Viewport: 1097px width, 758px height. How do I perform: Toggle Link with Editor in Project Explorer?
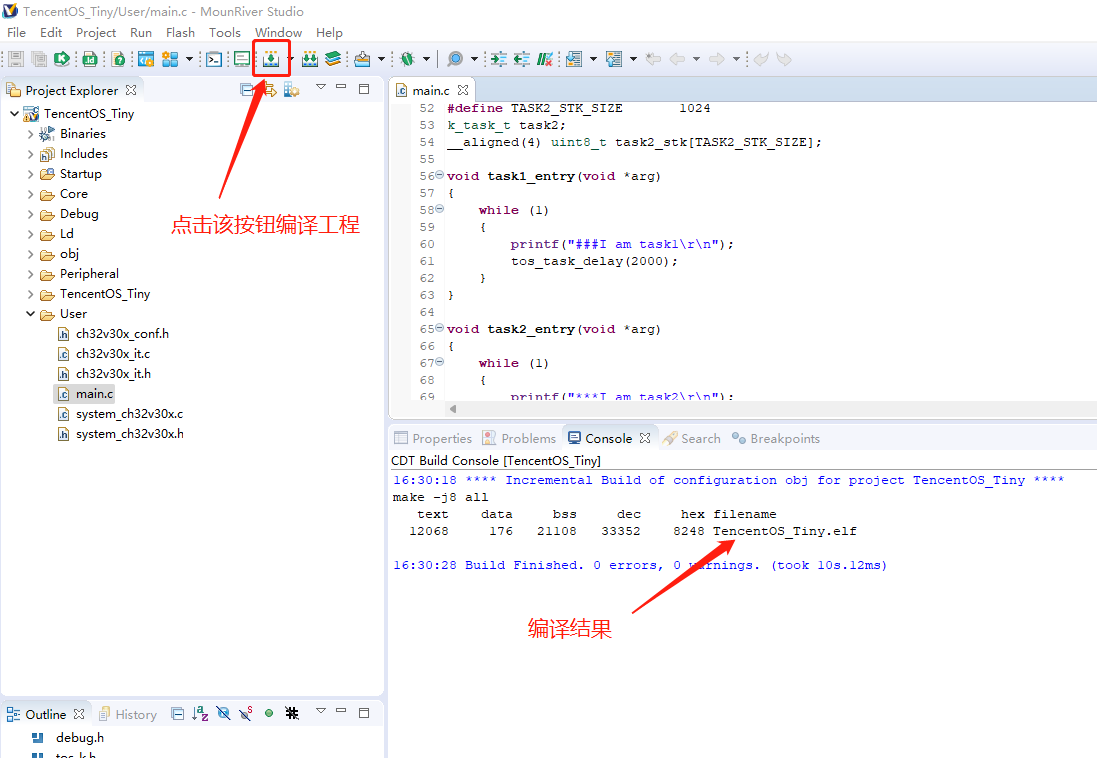point(269,90)
